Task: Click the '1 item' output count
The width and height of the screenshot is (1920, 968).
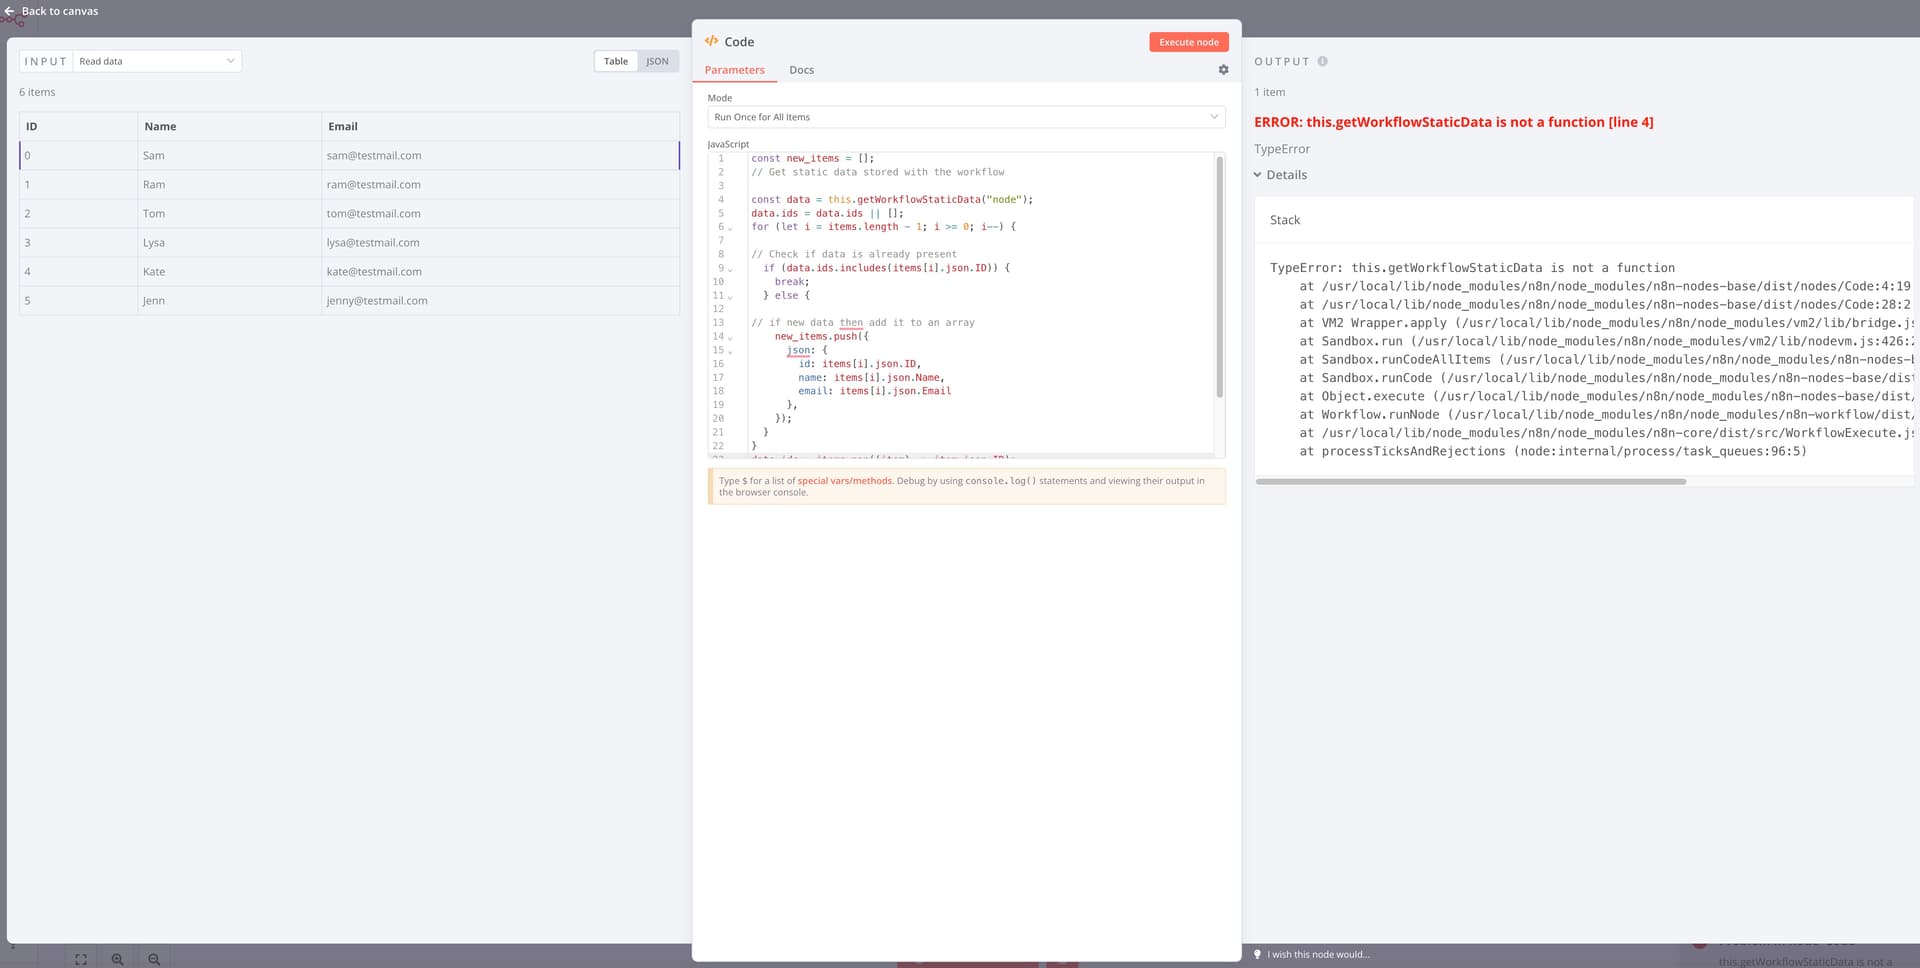Action: coord(1270,92)
